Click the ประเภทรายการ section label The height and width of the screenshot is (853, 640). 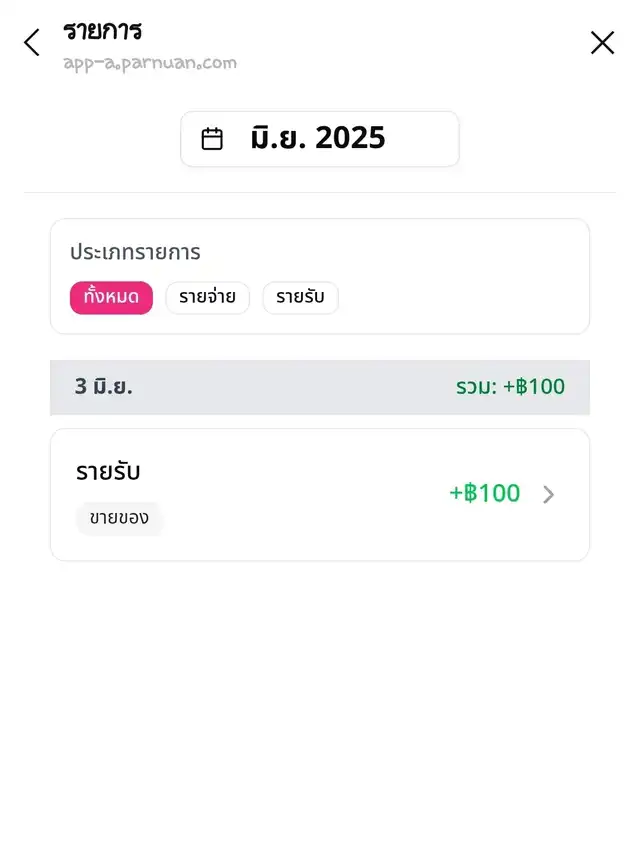135,252
